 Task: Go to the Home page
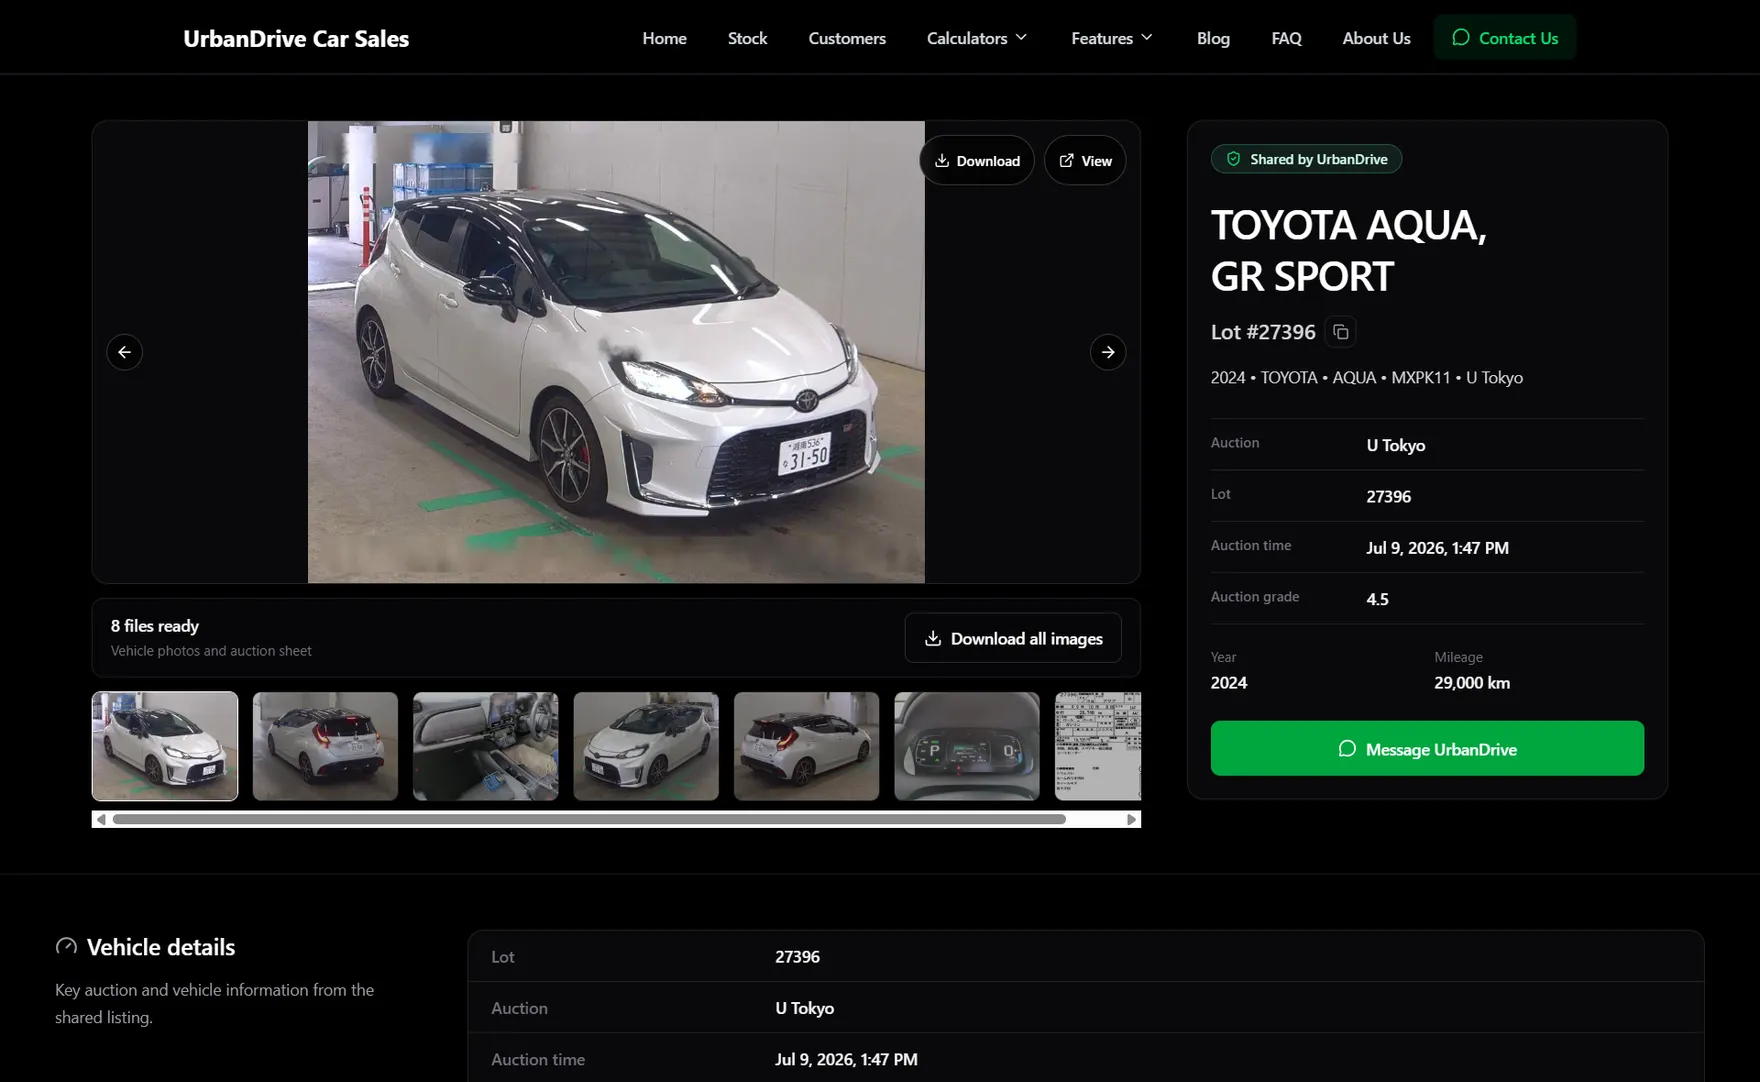(664, 38)
